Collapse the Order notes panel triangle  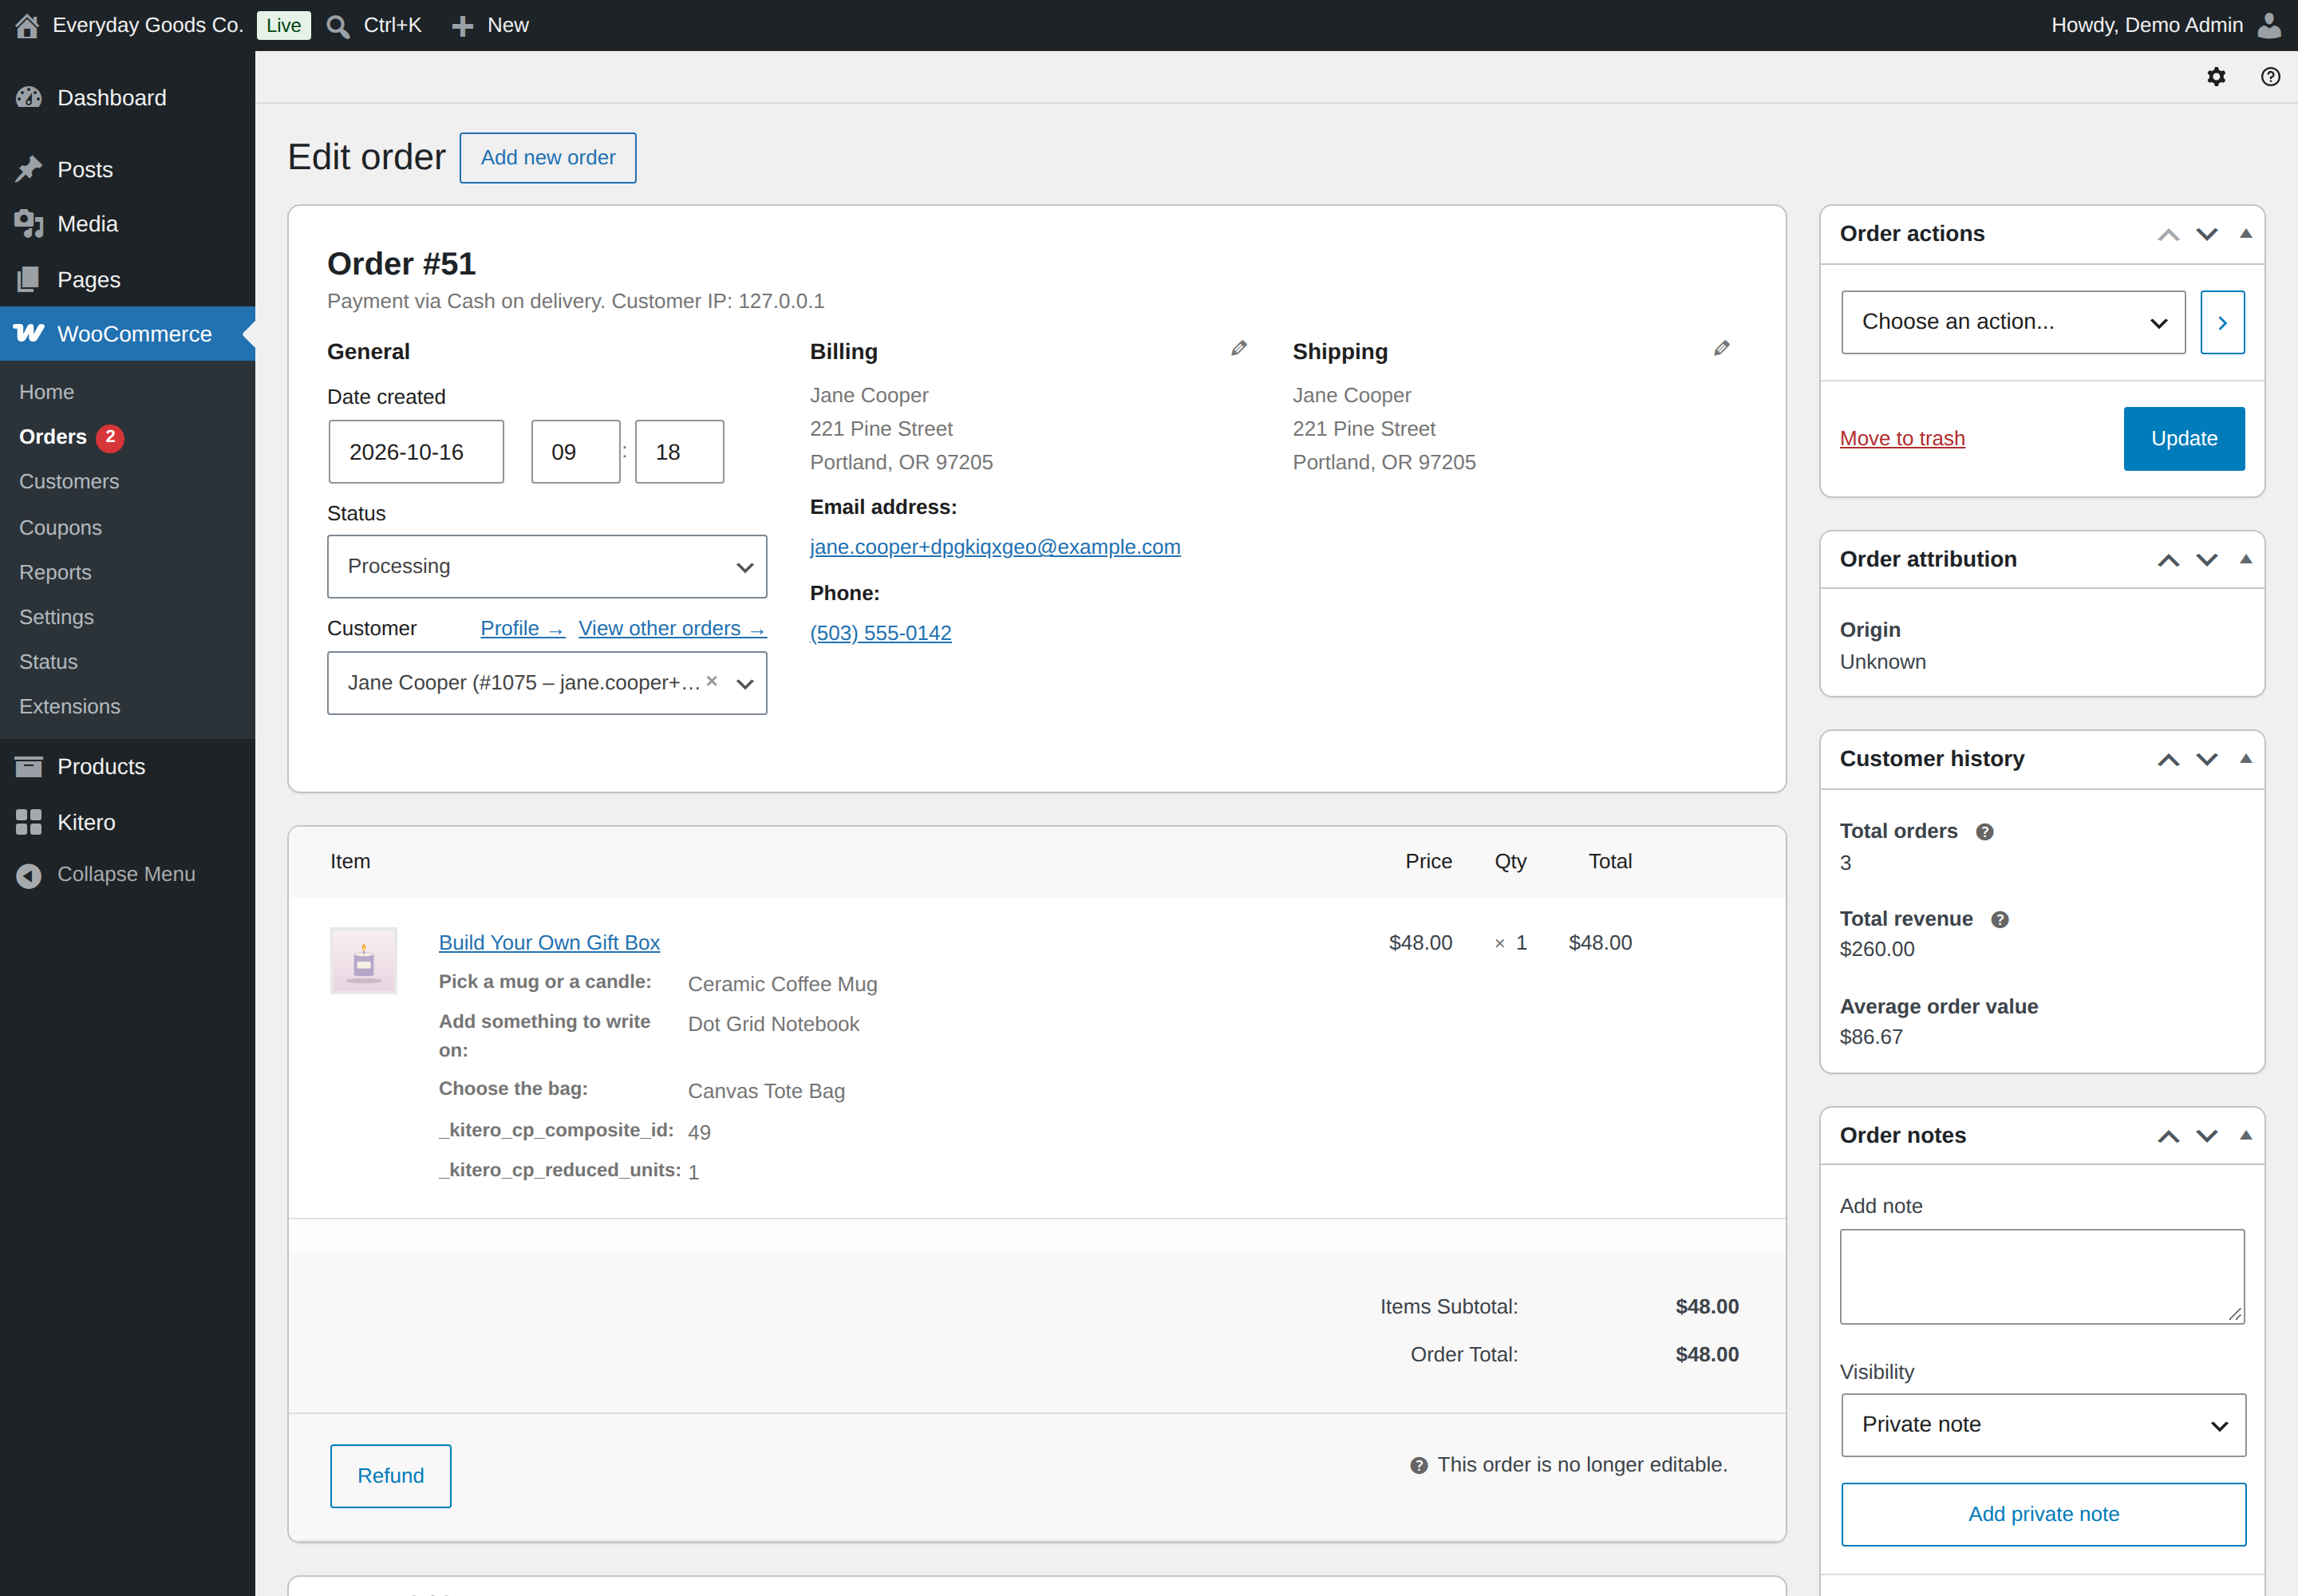(2246, 1136)
